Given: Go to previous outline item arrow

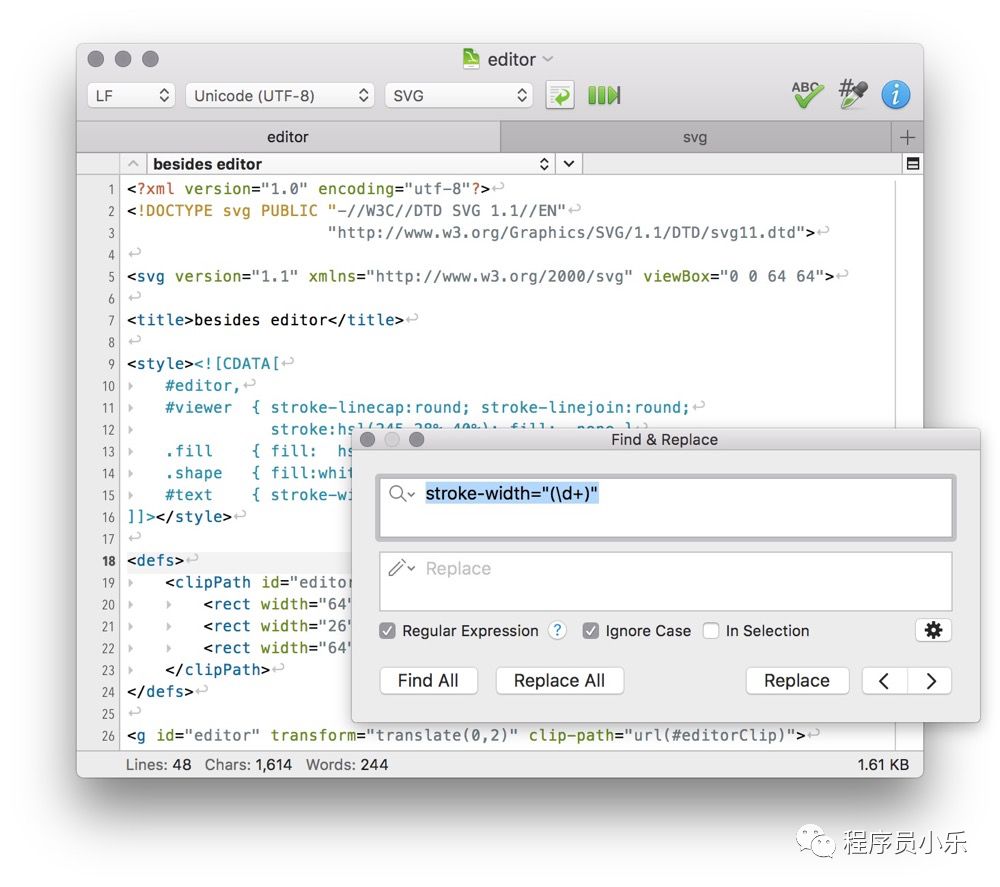Looking at the screenshot, I should 133,164.
